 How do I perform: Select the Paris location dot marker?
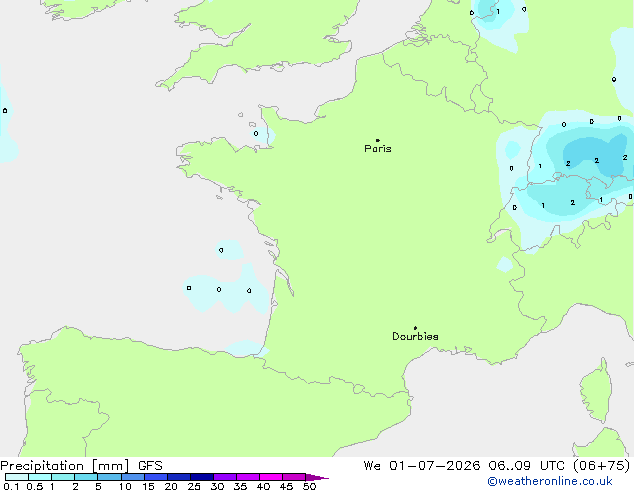378,140
